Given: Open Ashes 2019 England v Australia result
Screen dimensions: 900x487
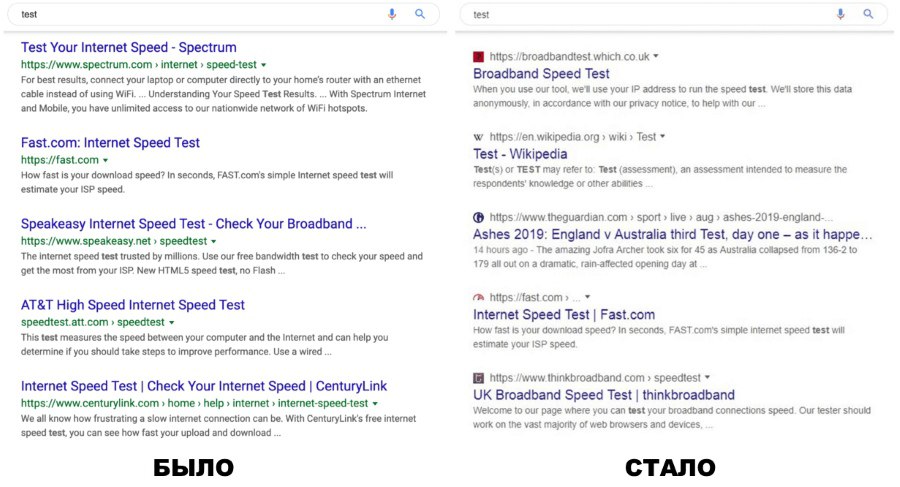Looking at the screenshot, I should [672, 234].
